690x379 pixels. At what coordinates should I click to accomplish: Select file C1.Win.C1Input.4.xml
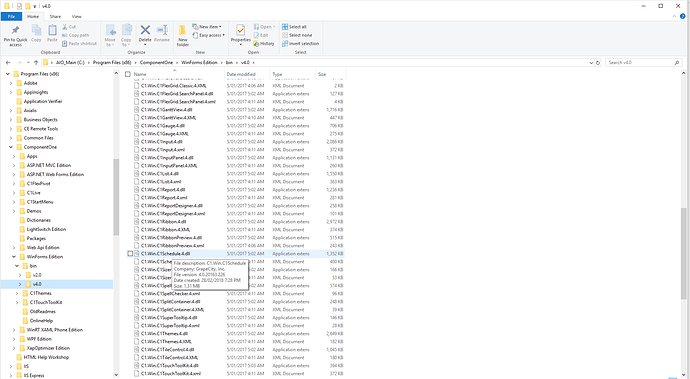tap(163, 150)
